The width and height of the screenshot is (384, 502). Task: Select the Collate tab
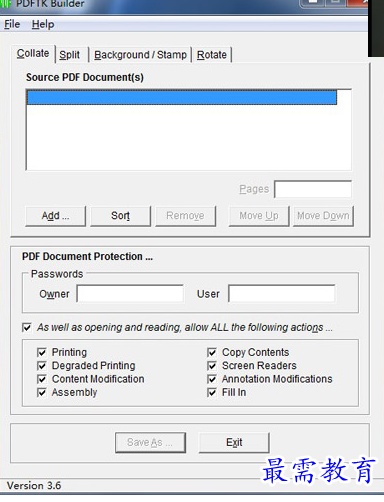click(33, 53)
